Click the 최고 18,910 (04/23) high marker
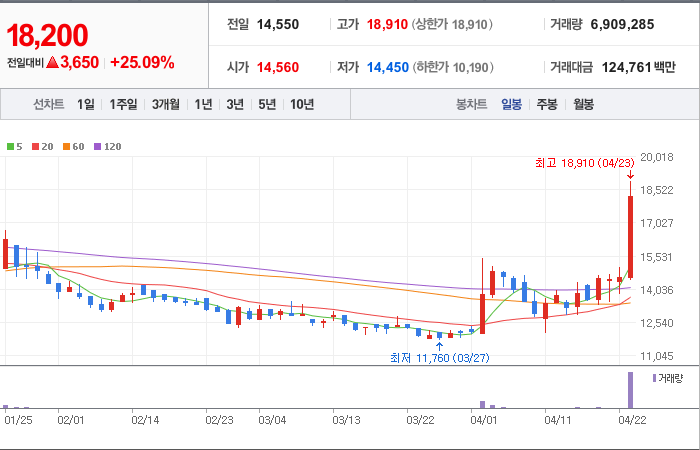The height and width of the screenshot is (450, 700). pyautogui.click(x=584, y=163)
